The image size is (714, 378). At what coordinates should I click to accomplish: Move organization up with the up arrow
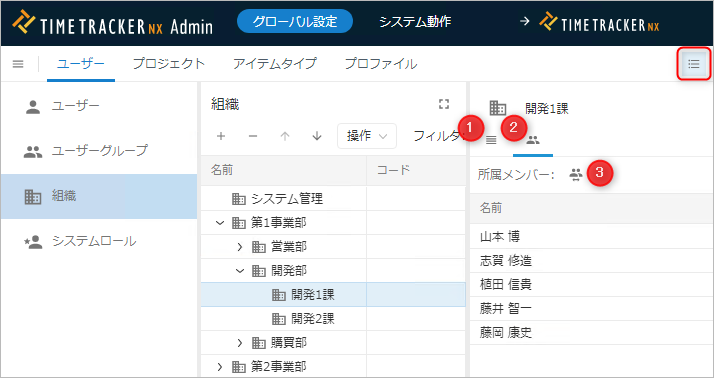pos(285,136)
